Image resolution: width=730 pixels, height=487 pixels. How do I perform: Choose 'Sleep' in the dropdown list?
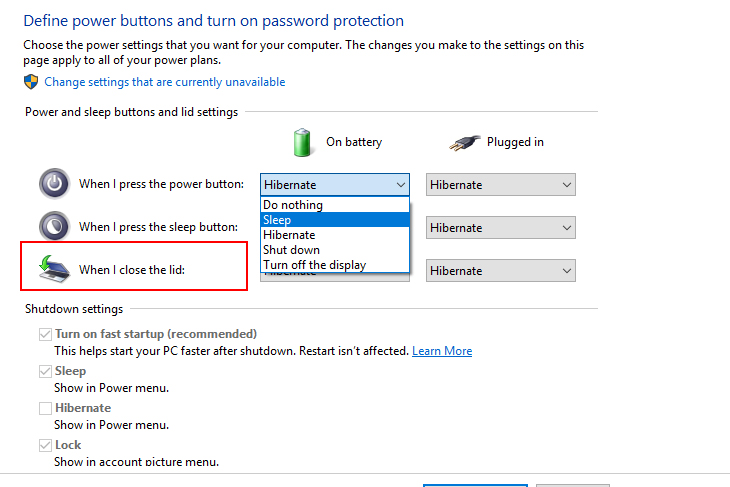(277, 220)
